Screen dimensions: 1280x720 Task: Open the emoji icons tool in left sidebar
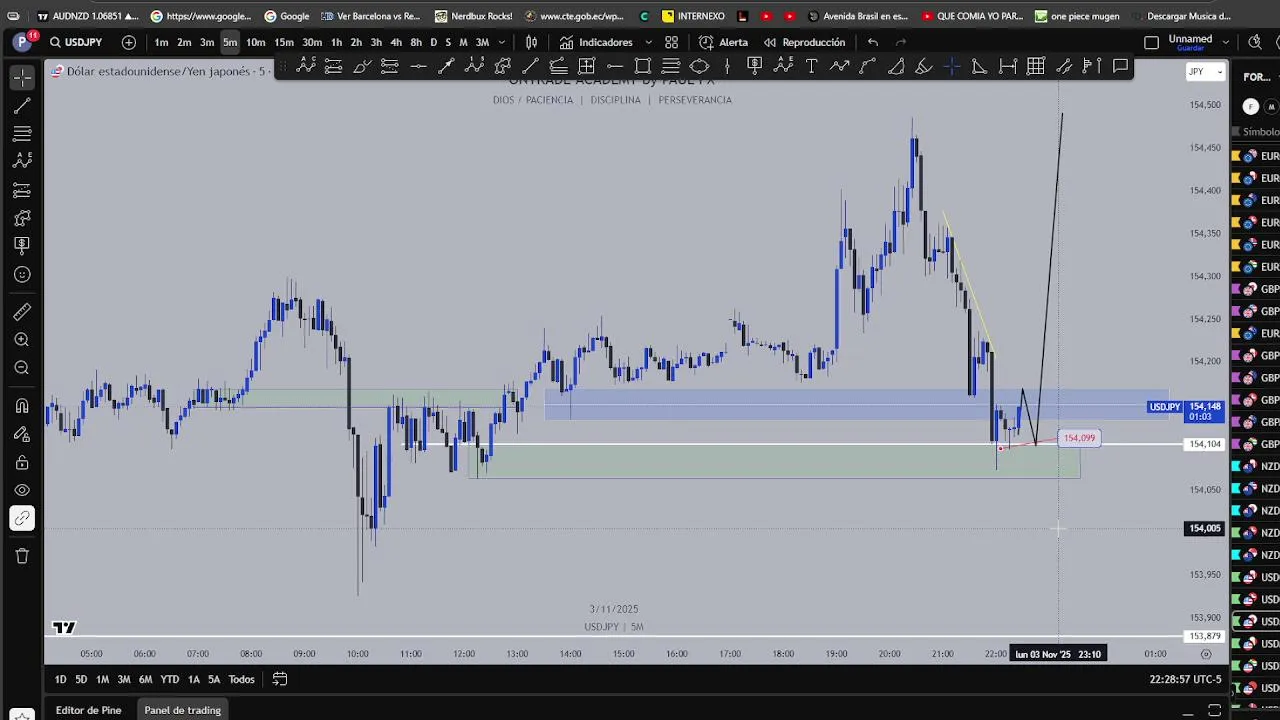pos(22,274)
